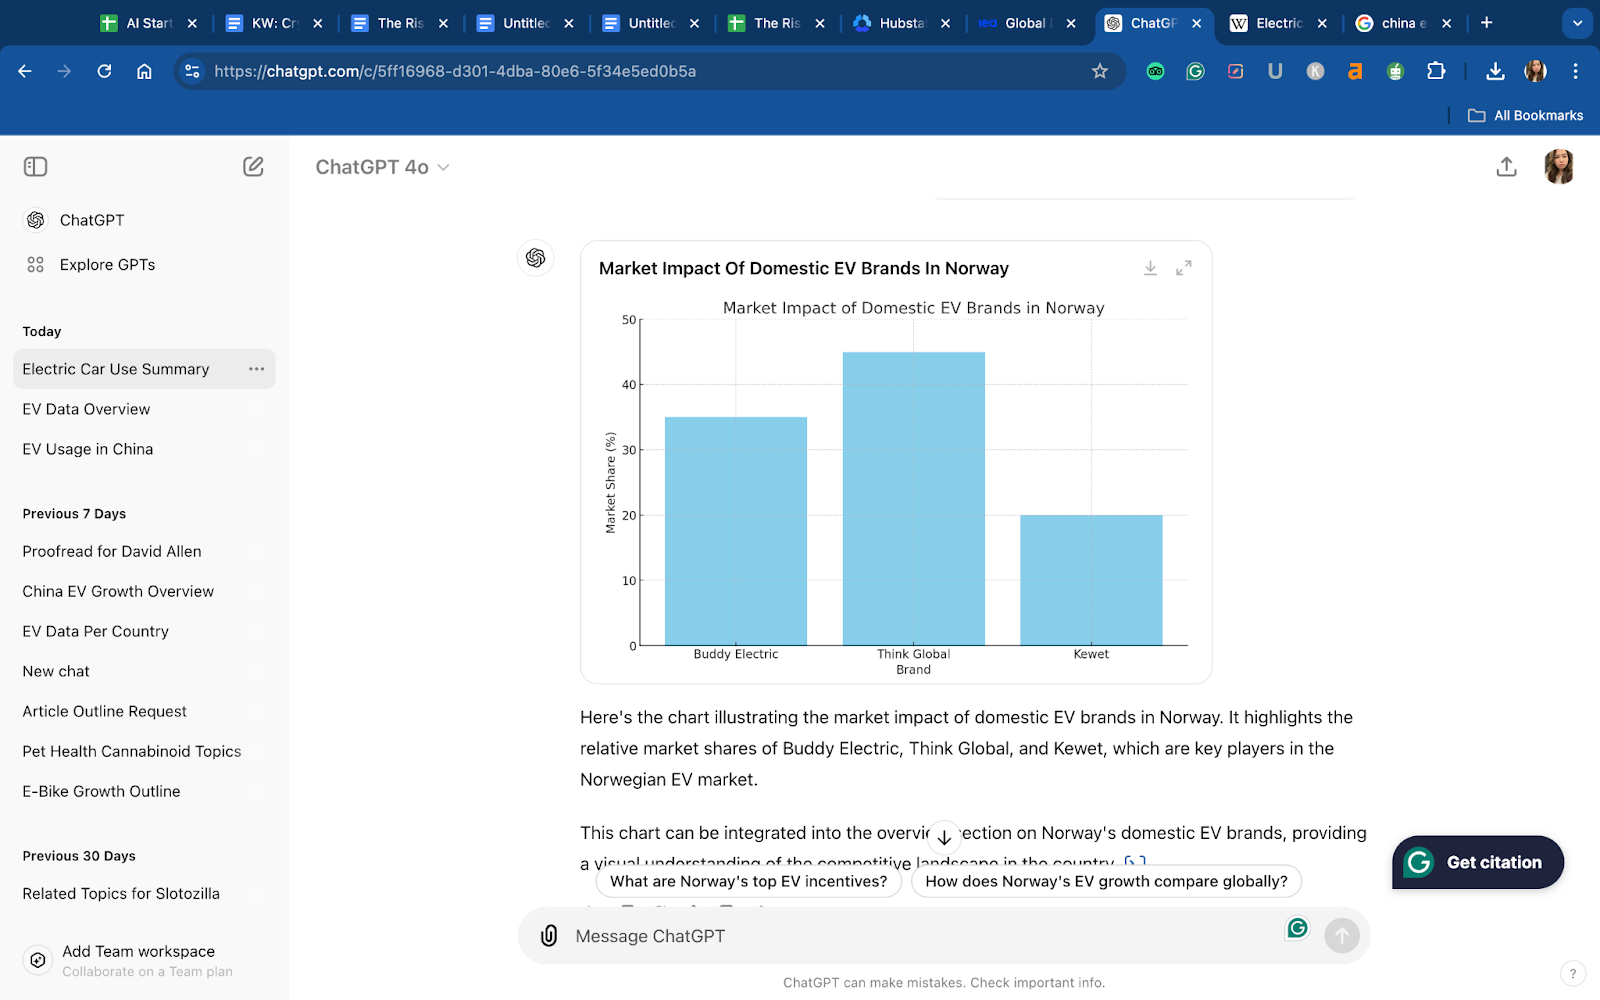Start a new chat with pencil icon
1600x1000 pixels.
tap(253, 167)
